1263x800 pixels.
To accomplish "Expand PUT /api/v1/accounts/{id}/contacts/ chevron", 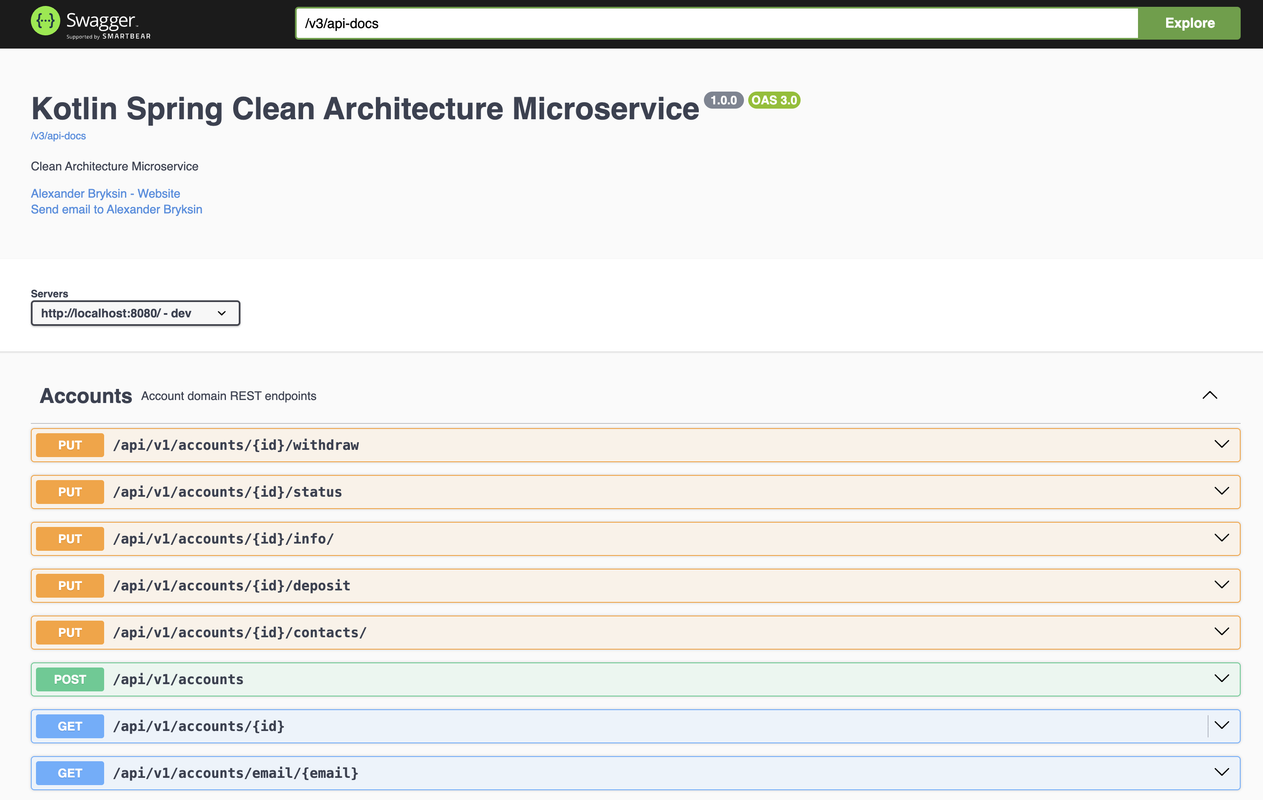I will 1221,632.
